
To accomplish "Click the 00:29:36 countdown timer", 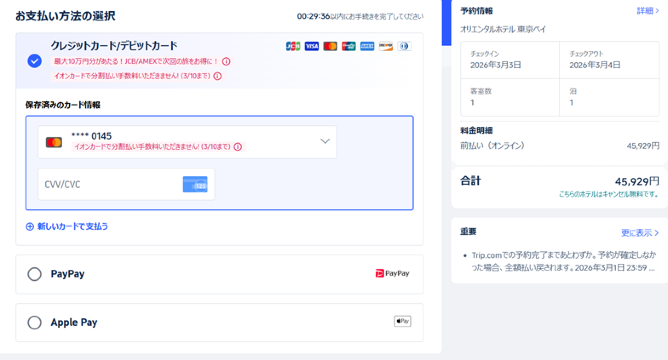I will 313,17.
